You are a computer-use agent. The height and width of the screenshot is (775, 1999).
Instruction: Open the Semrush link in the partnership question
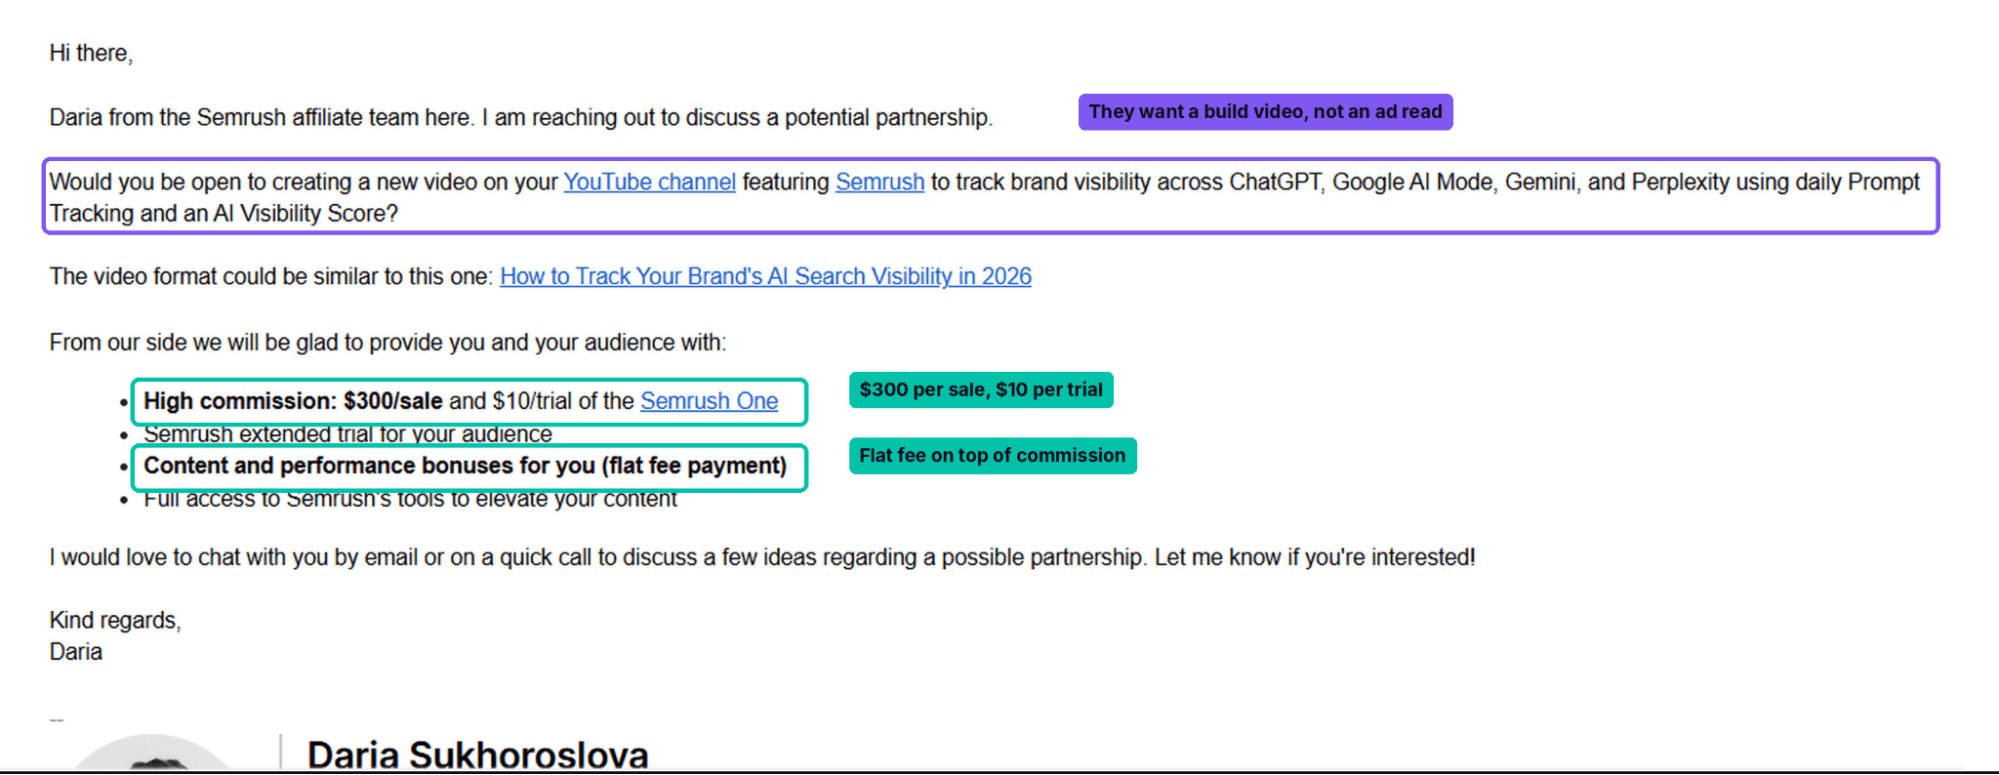[x=880, y=182]
